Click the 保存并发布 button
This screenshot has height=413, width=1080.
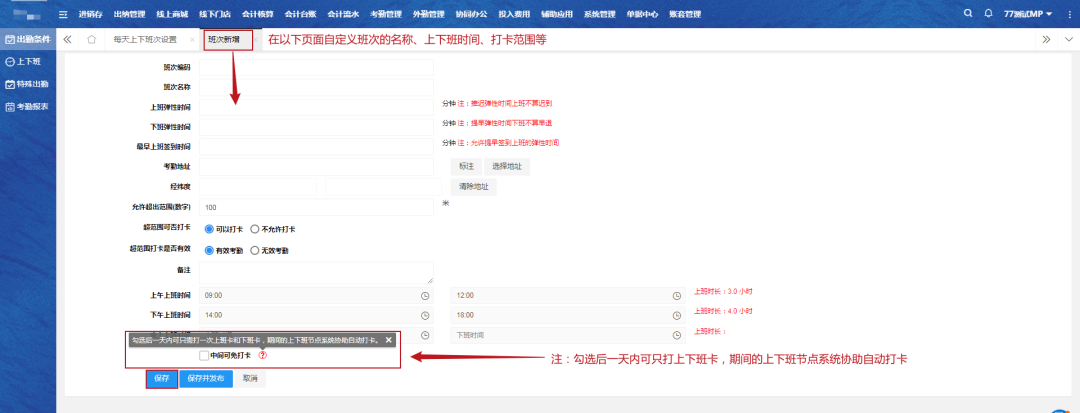(205, 379)
